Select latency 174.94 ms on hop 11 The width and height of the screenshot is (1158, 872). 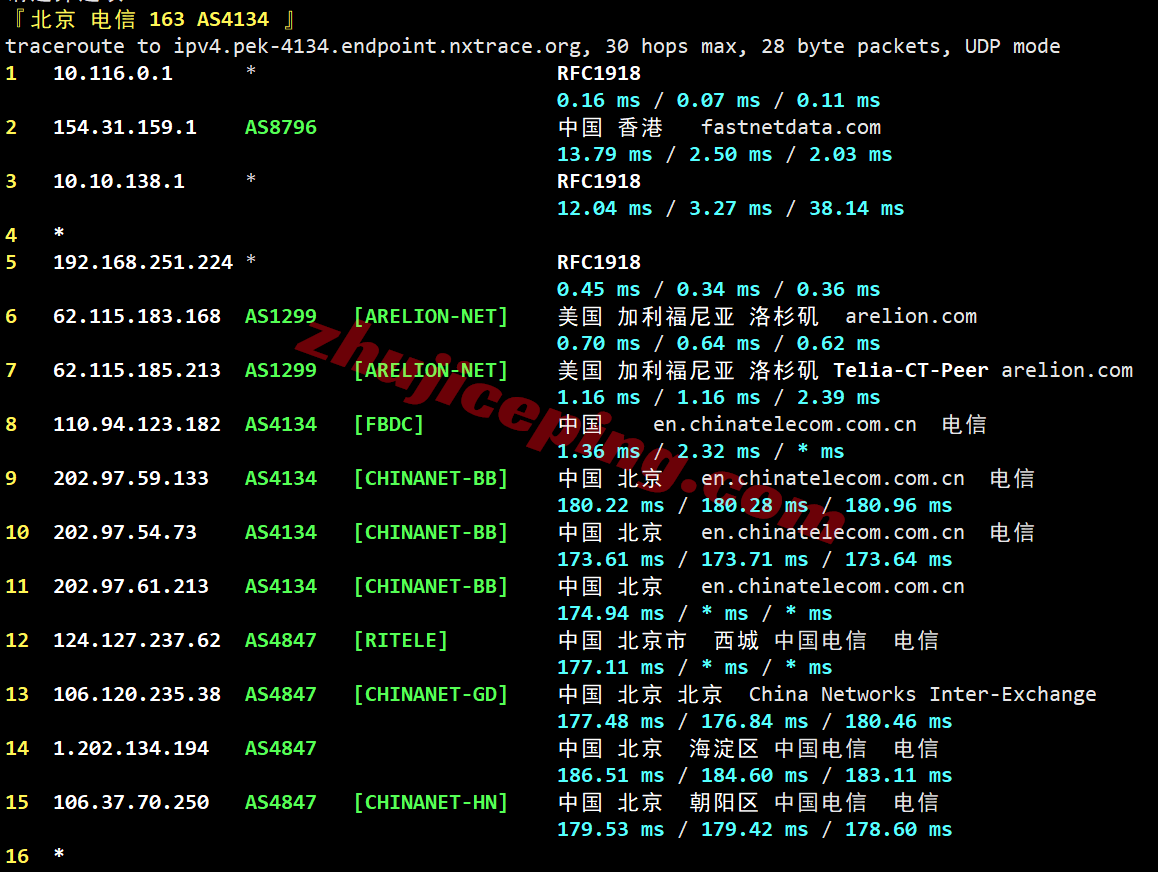(611, 614)
